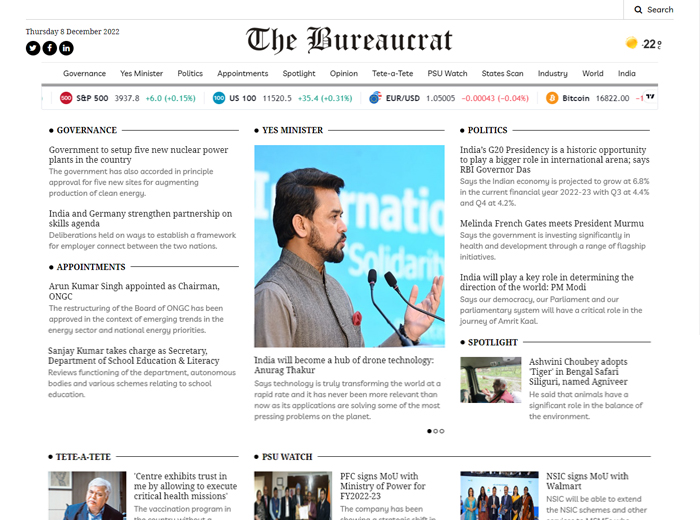
Task: Select the third carousel dot
Action: pyautogui.click(x=442, y=431)
